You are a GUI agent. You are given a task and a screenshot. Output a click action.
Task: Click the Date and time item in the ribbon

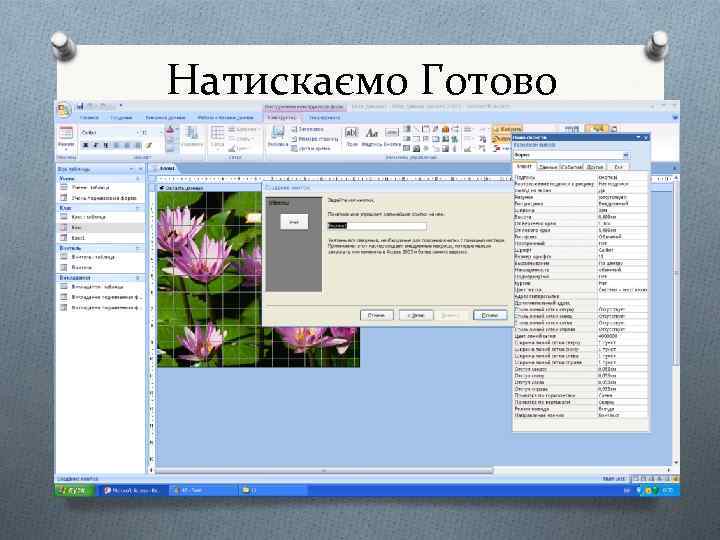(311, 148)
